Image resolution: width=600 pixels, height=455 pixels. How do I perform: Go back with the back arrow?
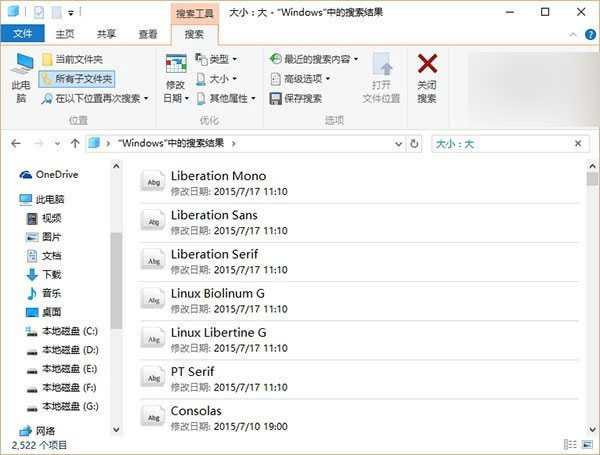tap(16, 144)
